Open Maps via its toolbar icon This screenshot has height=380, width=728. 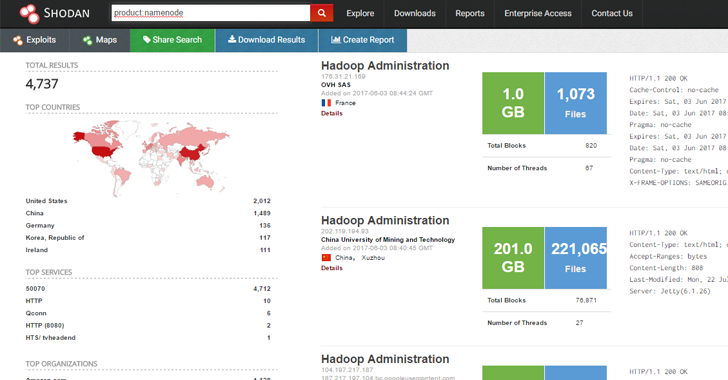click(x=87, y=40)
